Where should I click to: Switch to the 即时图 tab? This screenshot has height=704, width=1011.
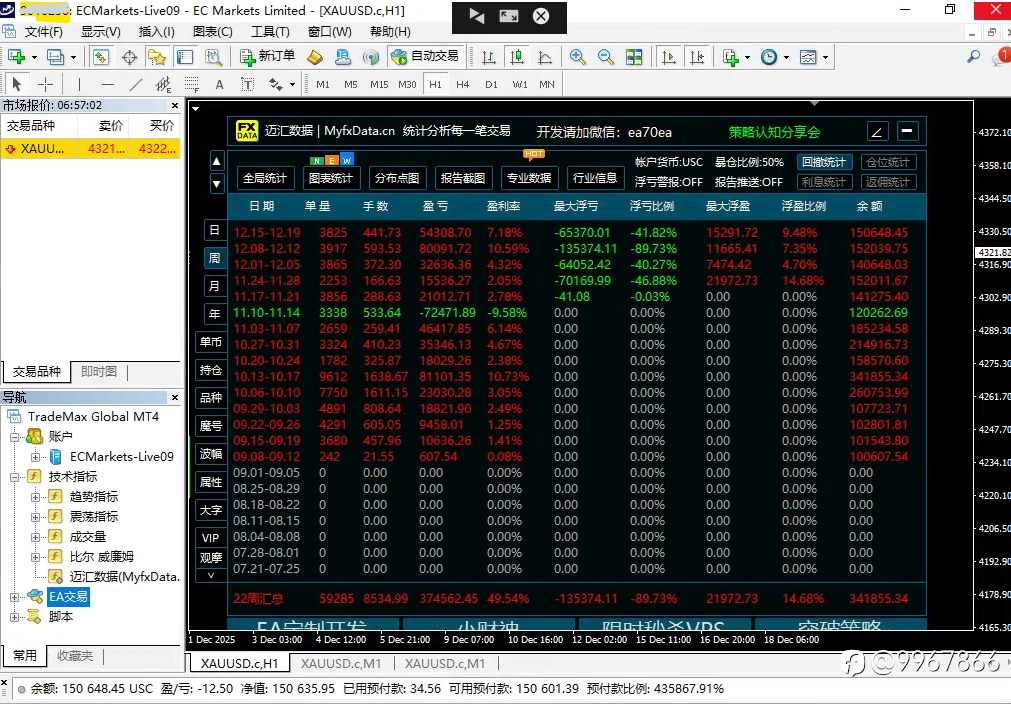[99, 371]
